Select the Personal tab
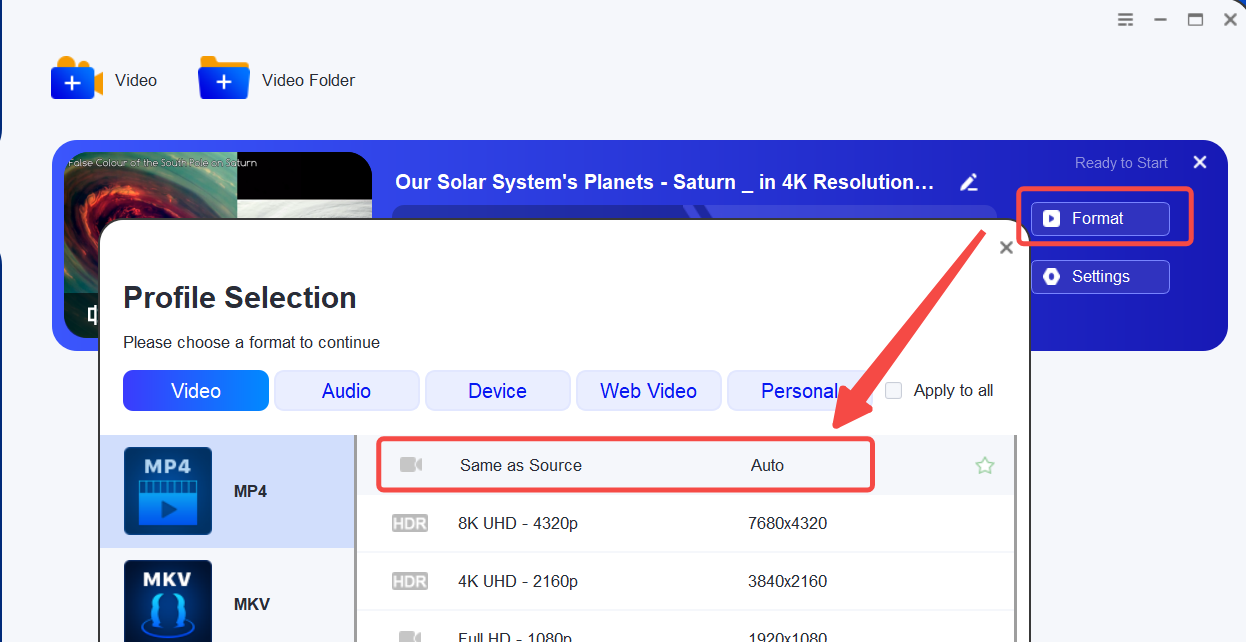1246x642 pixels. pos(798,391)
